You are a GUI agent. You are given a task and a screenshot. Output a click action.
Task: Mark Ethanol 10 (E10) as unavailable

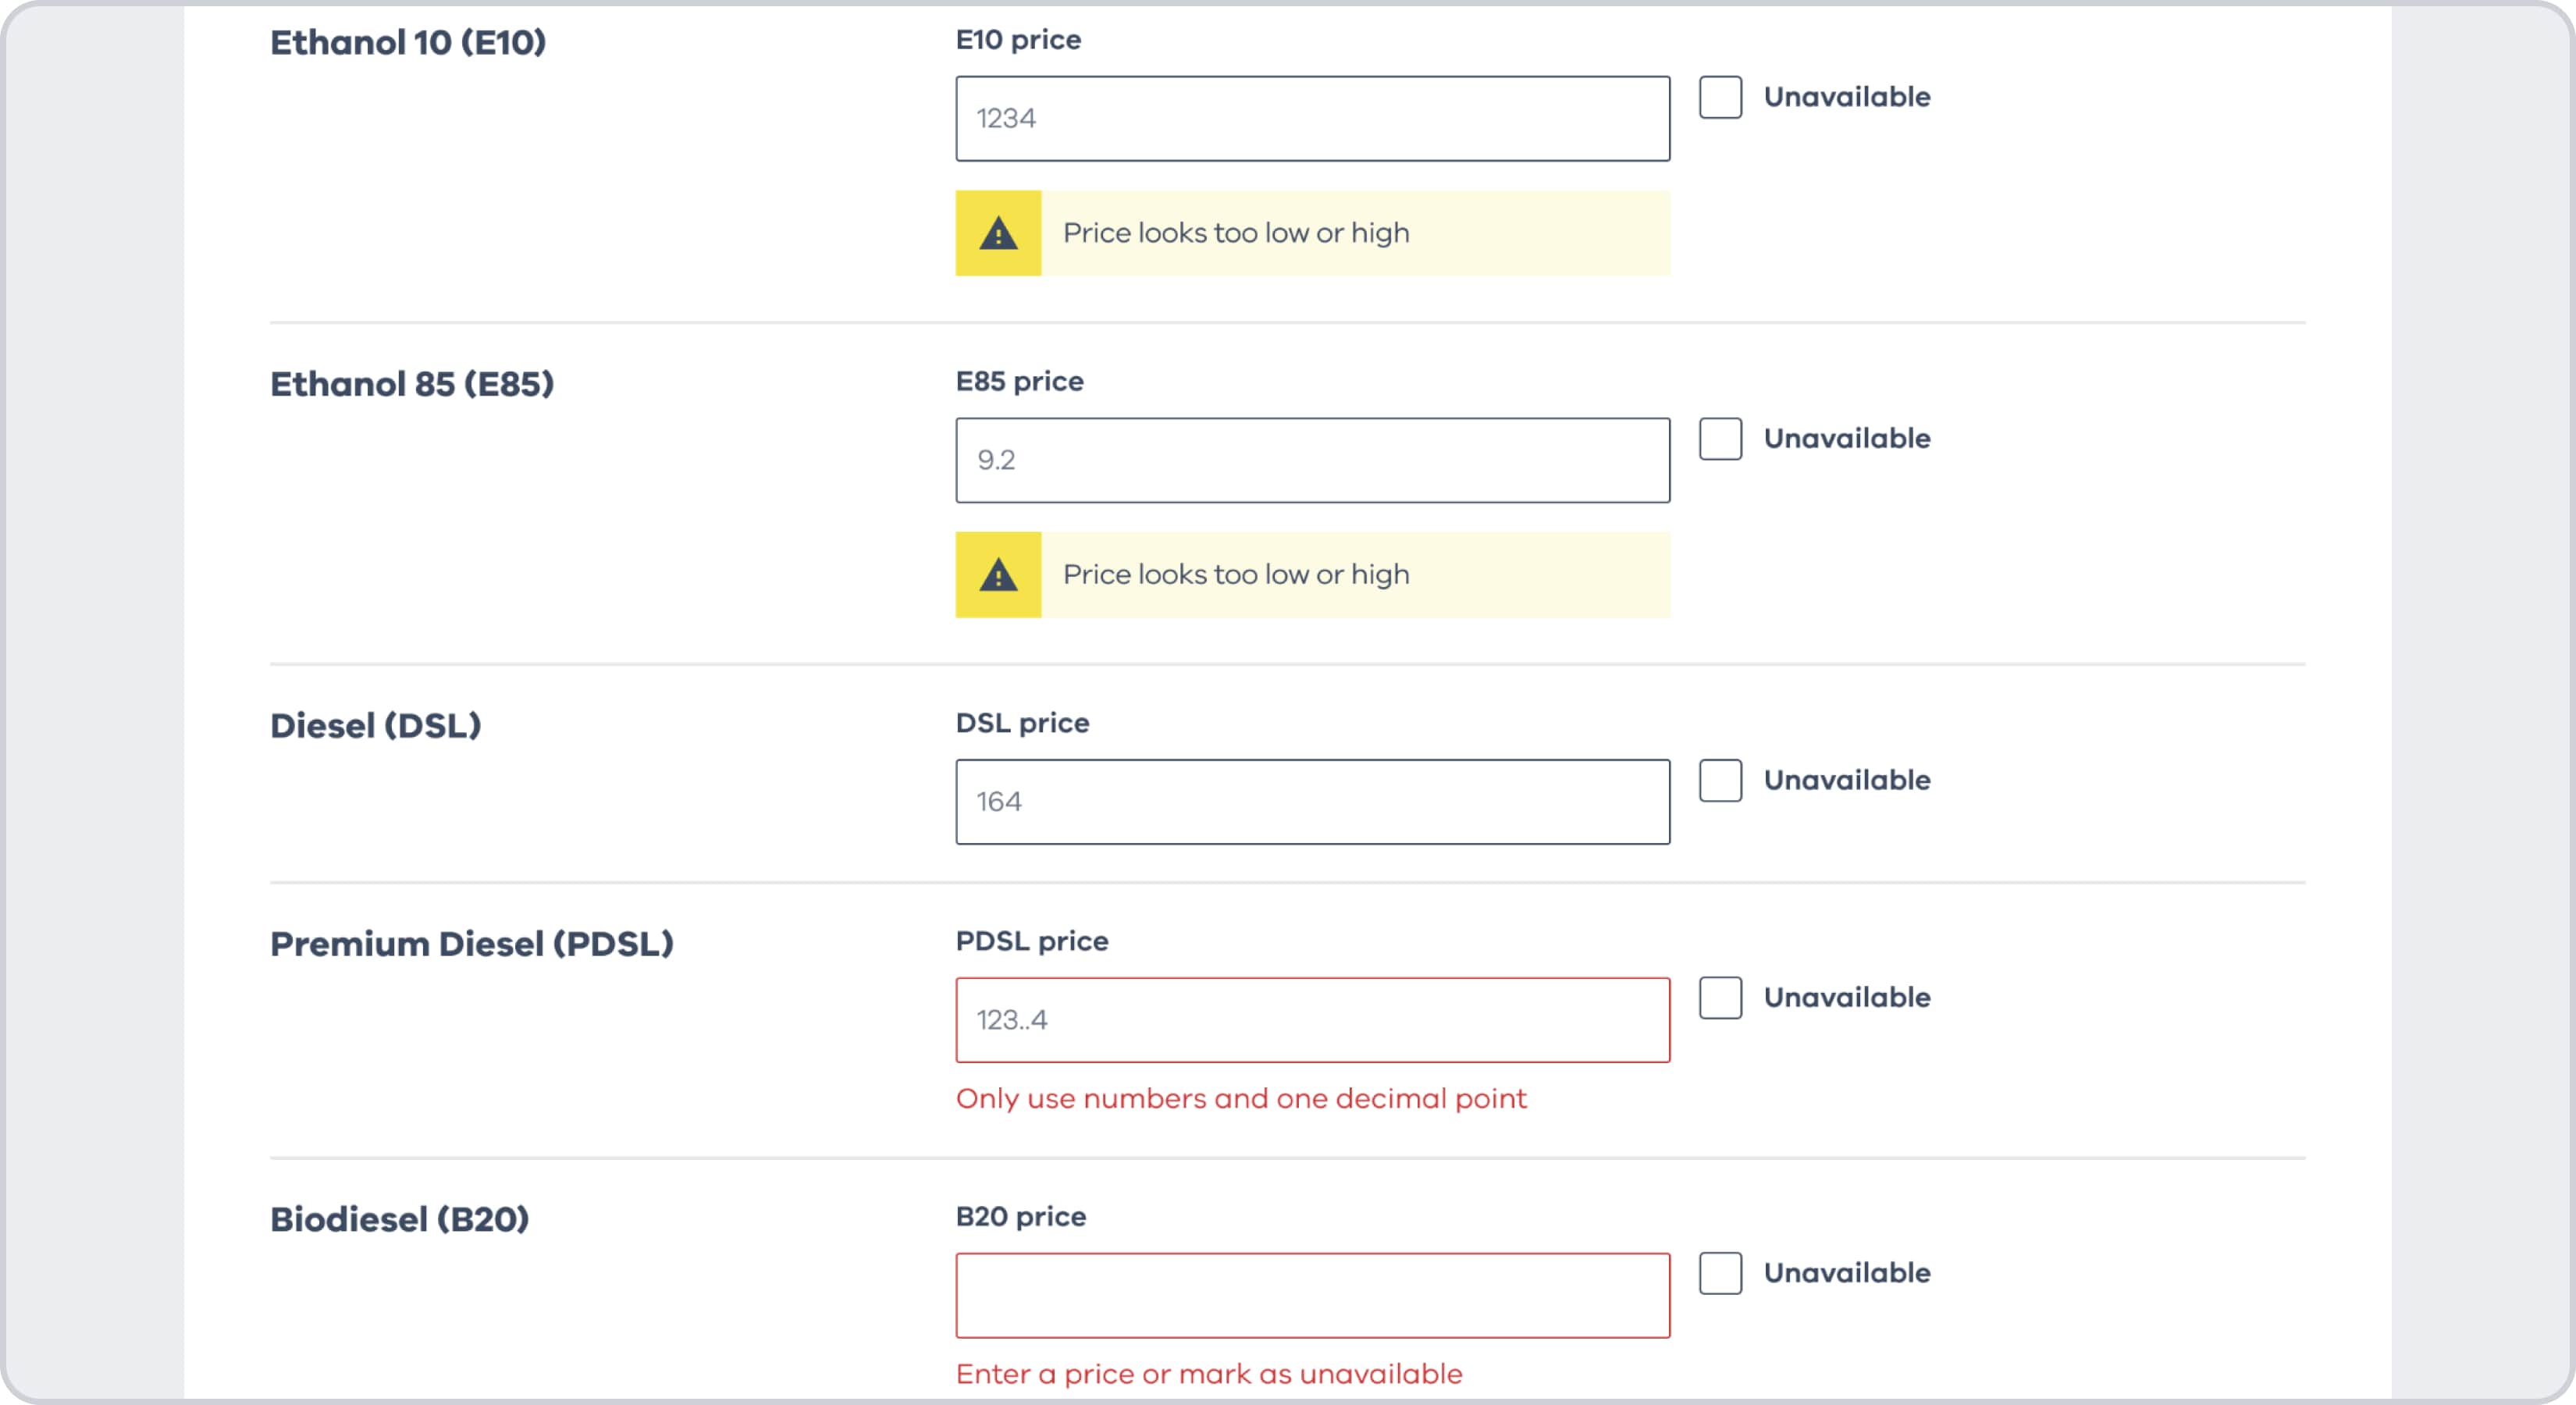coord(1720,97)
